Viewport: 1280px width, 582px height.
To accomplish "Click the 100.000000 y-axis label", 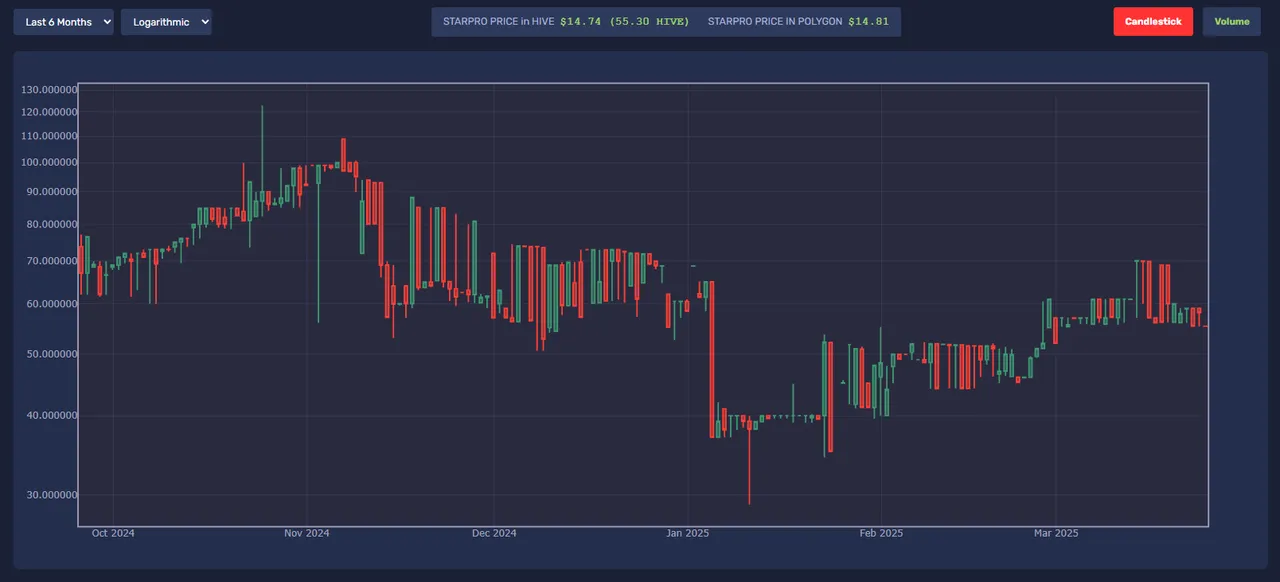I will [x=49, y=162].
